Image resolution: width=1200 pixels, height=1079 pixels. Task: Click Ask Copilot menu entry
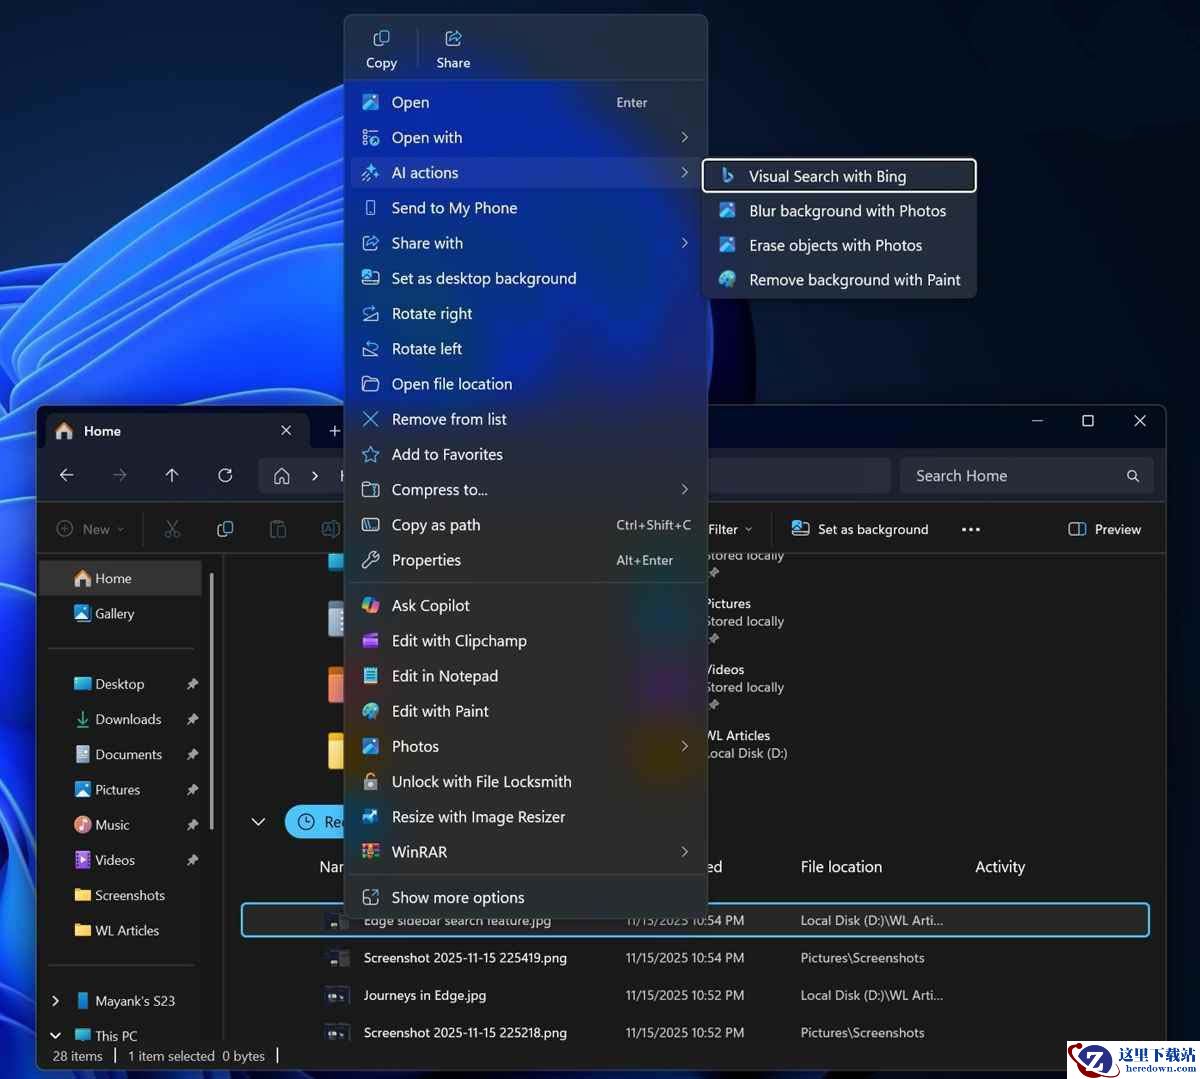tap(430, 605)
